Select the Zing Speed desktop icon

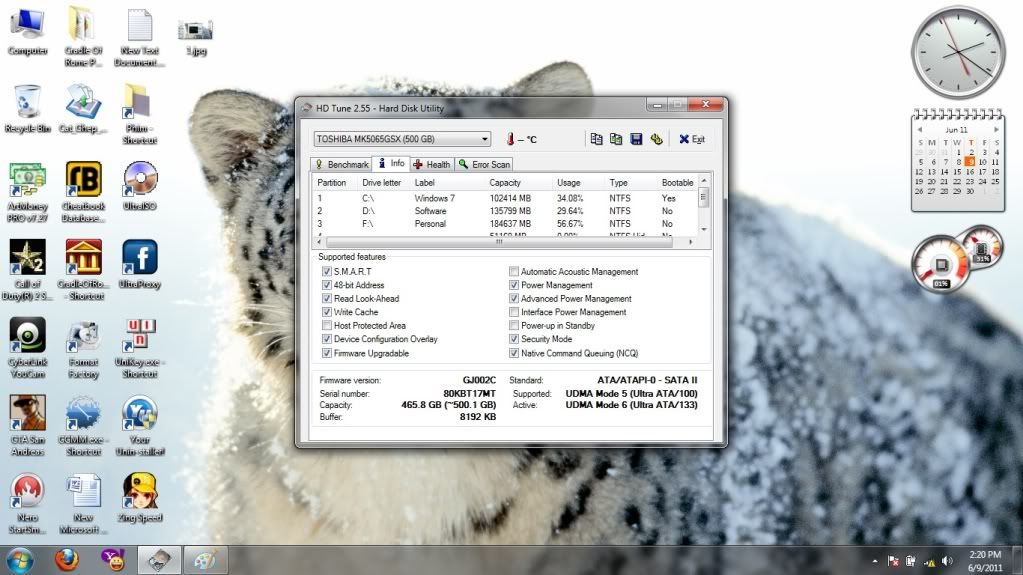click(140, 498)
